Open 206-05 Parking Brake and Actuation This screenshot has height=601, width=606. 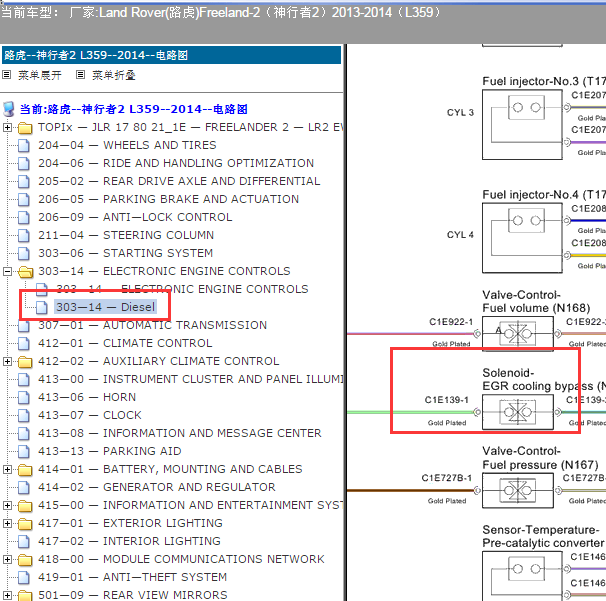[x=169, y=199]
